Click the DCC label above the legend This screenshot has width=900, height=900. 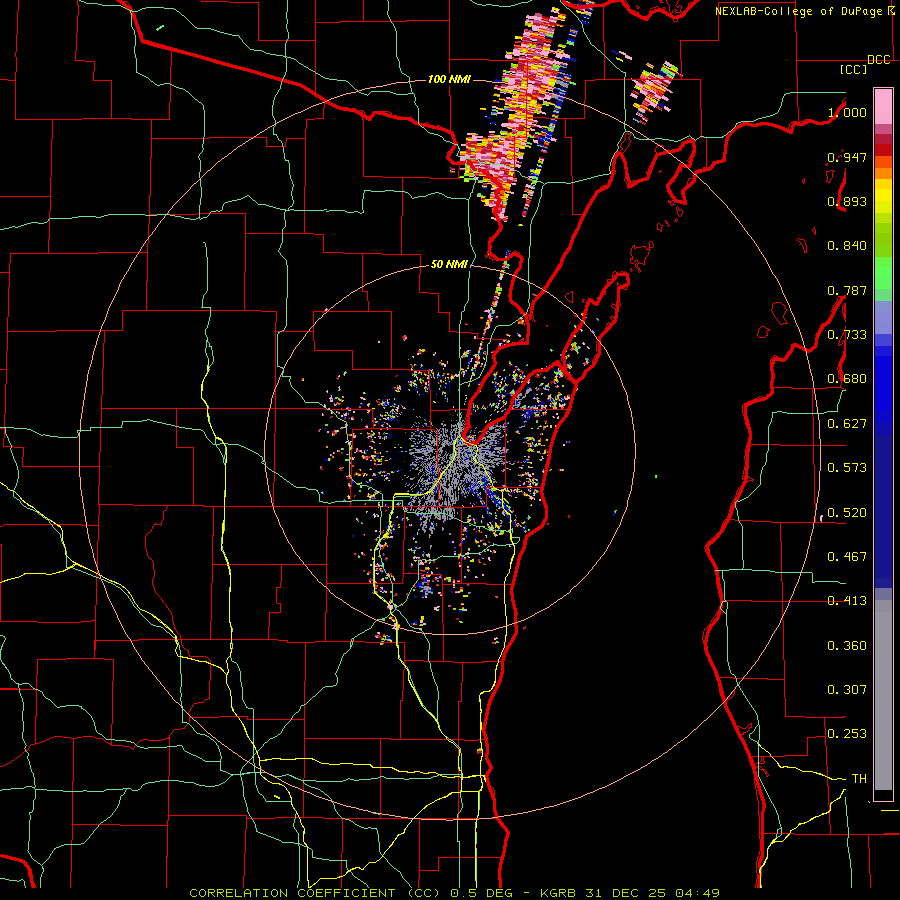(879, 60)
